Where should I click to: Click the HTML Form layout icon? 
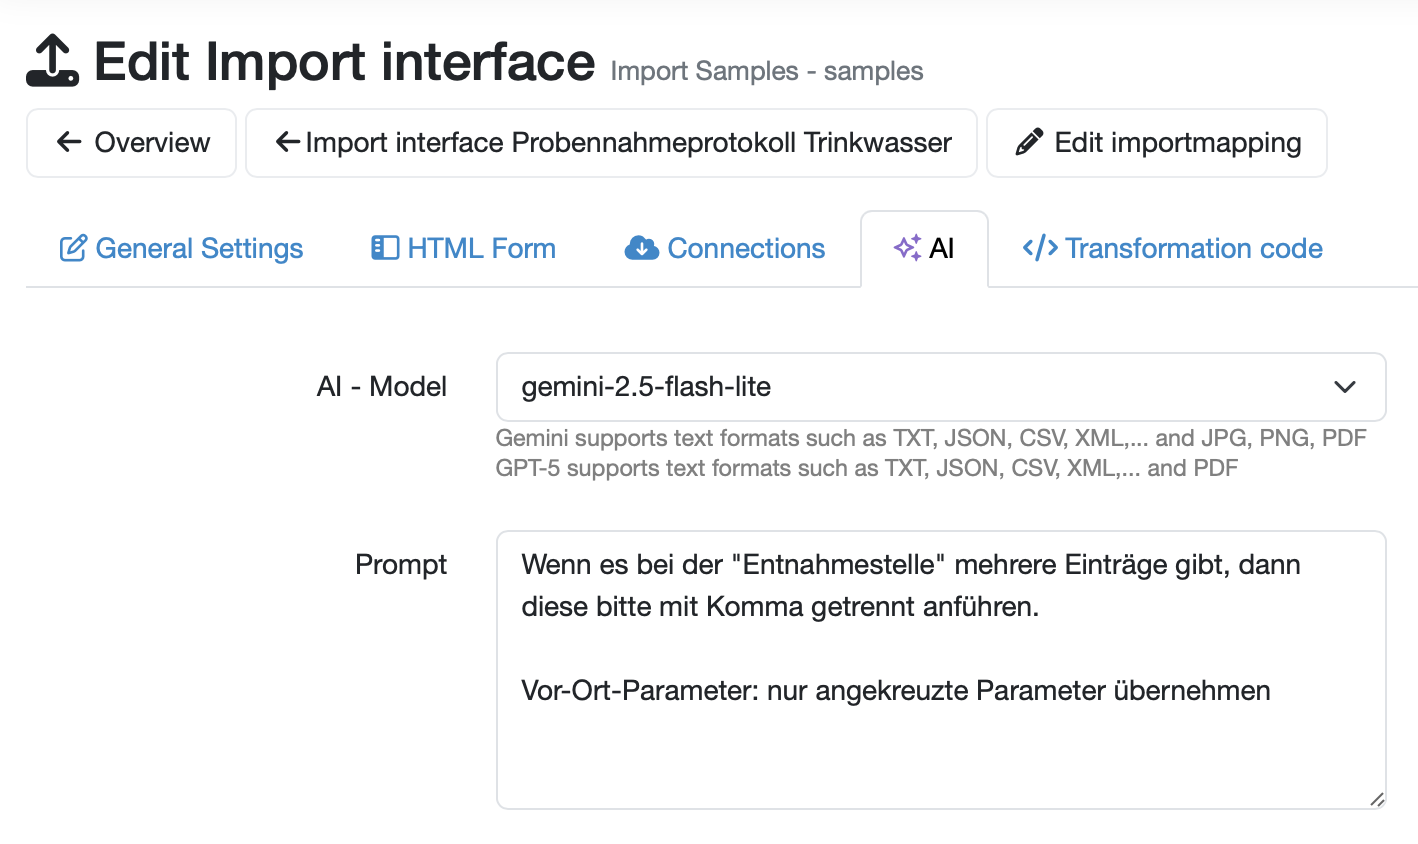point(384,248)
